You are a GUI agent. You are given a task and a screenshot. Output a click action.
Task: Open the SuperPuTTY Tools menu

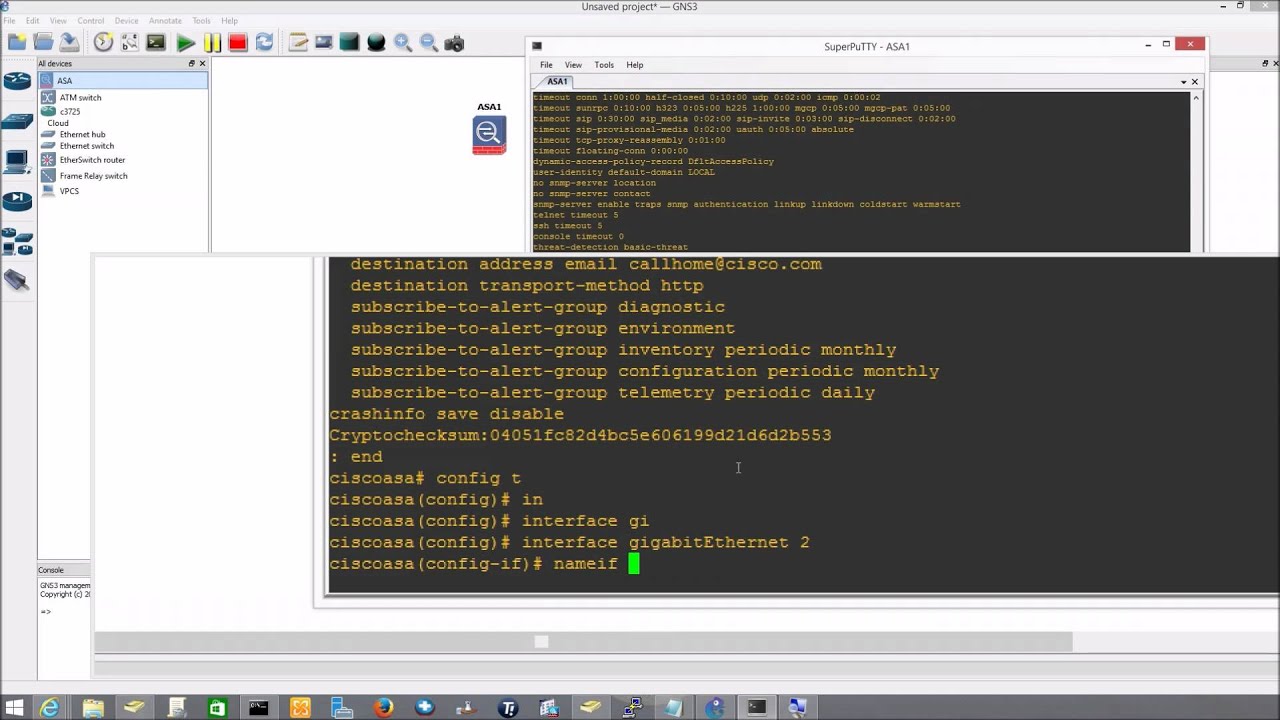pos(604,65)
